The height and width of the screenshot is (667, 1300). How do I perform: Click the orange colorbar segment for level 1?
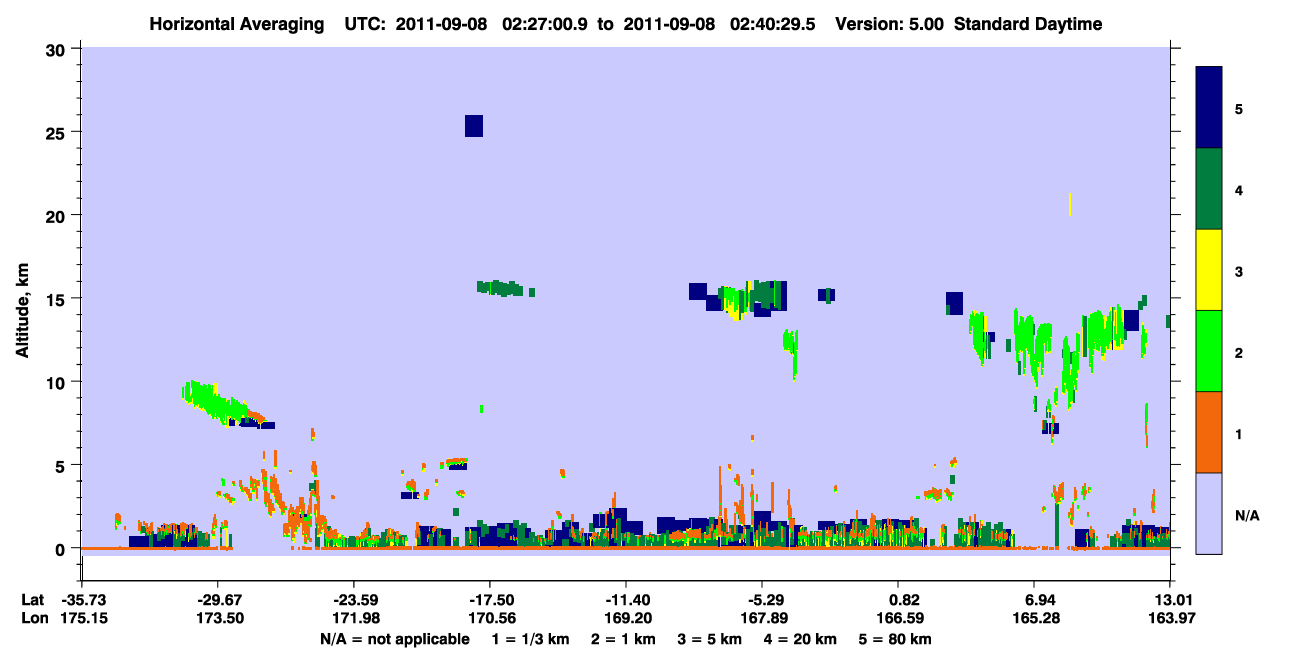pos(1209,432)
